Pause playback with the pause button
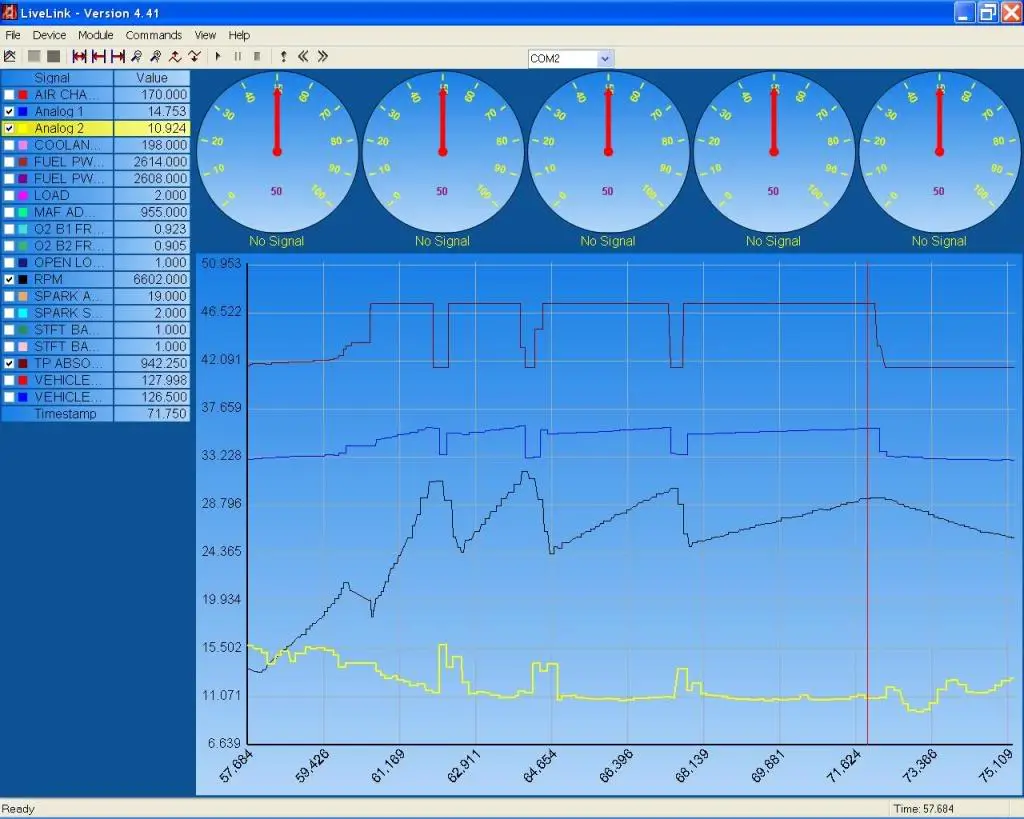 (x=238, y=57)
